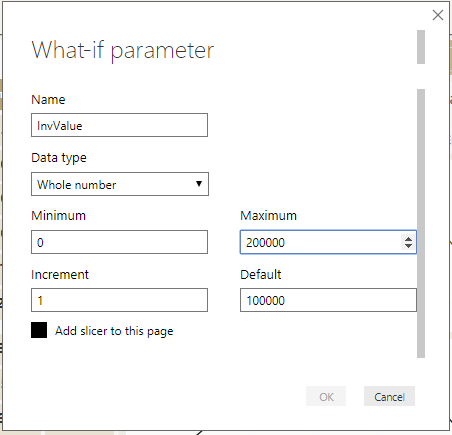Dismiss the dialog with Cancel
The image size is (452, 435).
(x=389, y=396)
